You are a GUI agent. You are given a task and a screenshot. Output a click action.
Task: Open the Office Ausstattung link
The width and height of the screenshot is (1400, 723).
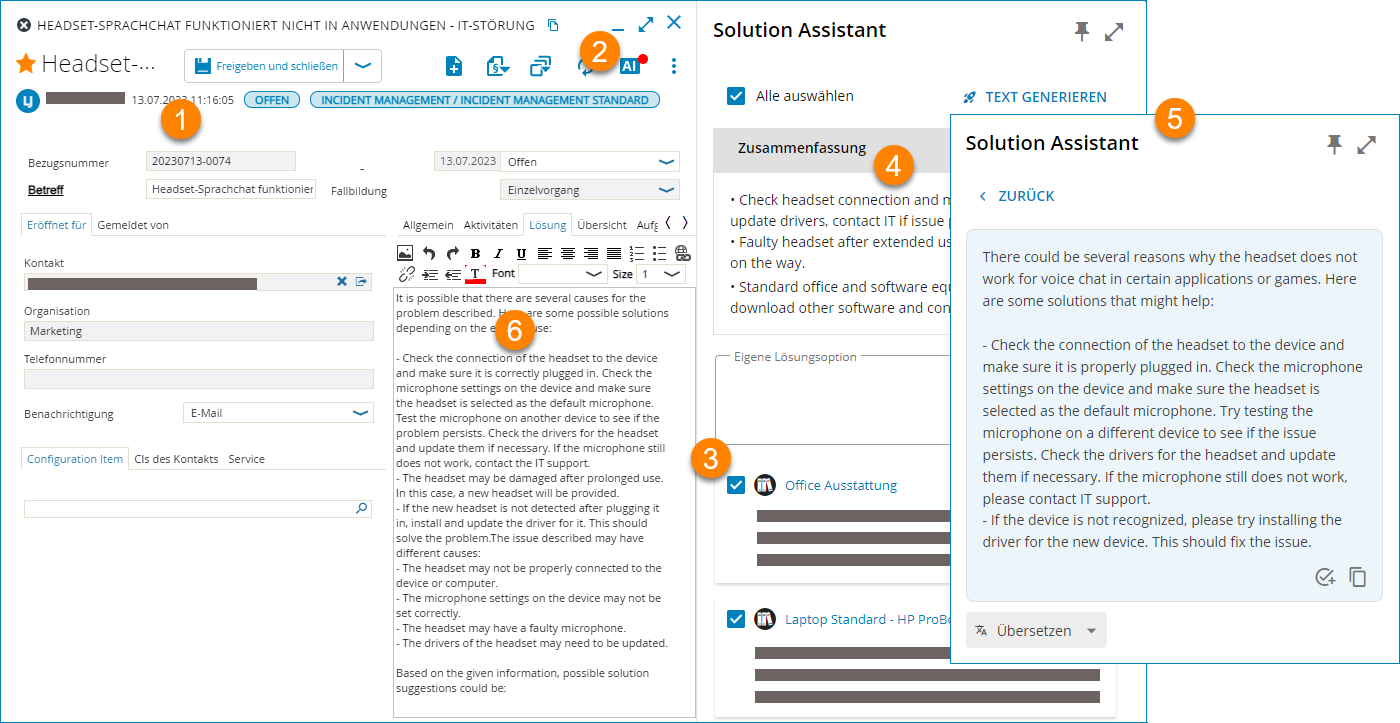click(x=841, y=485)
